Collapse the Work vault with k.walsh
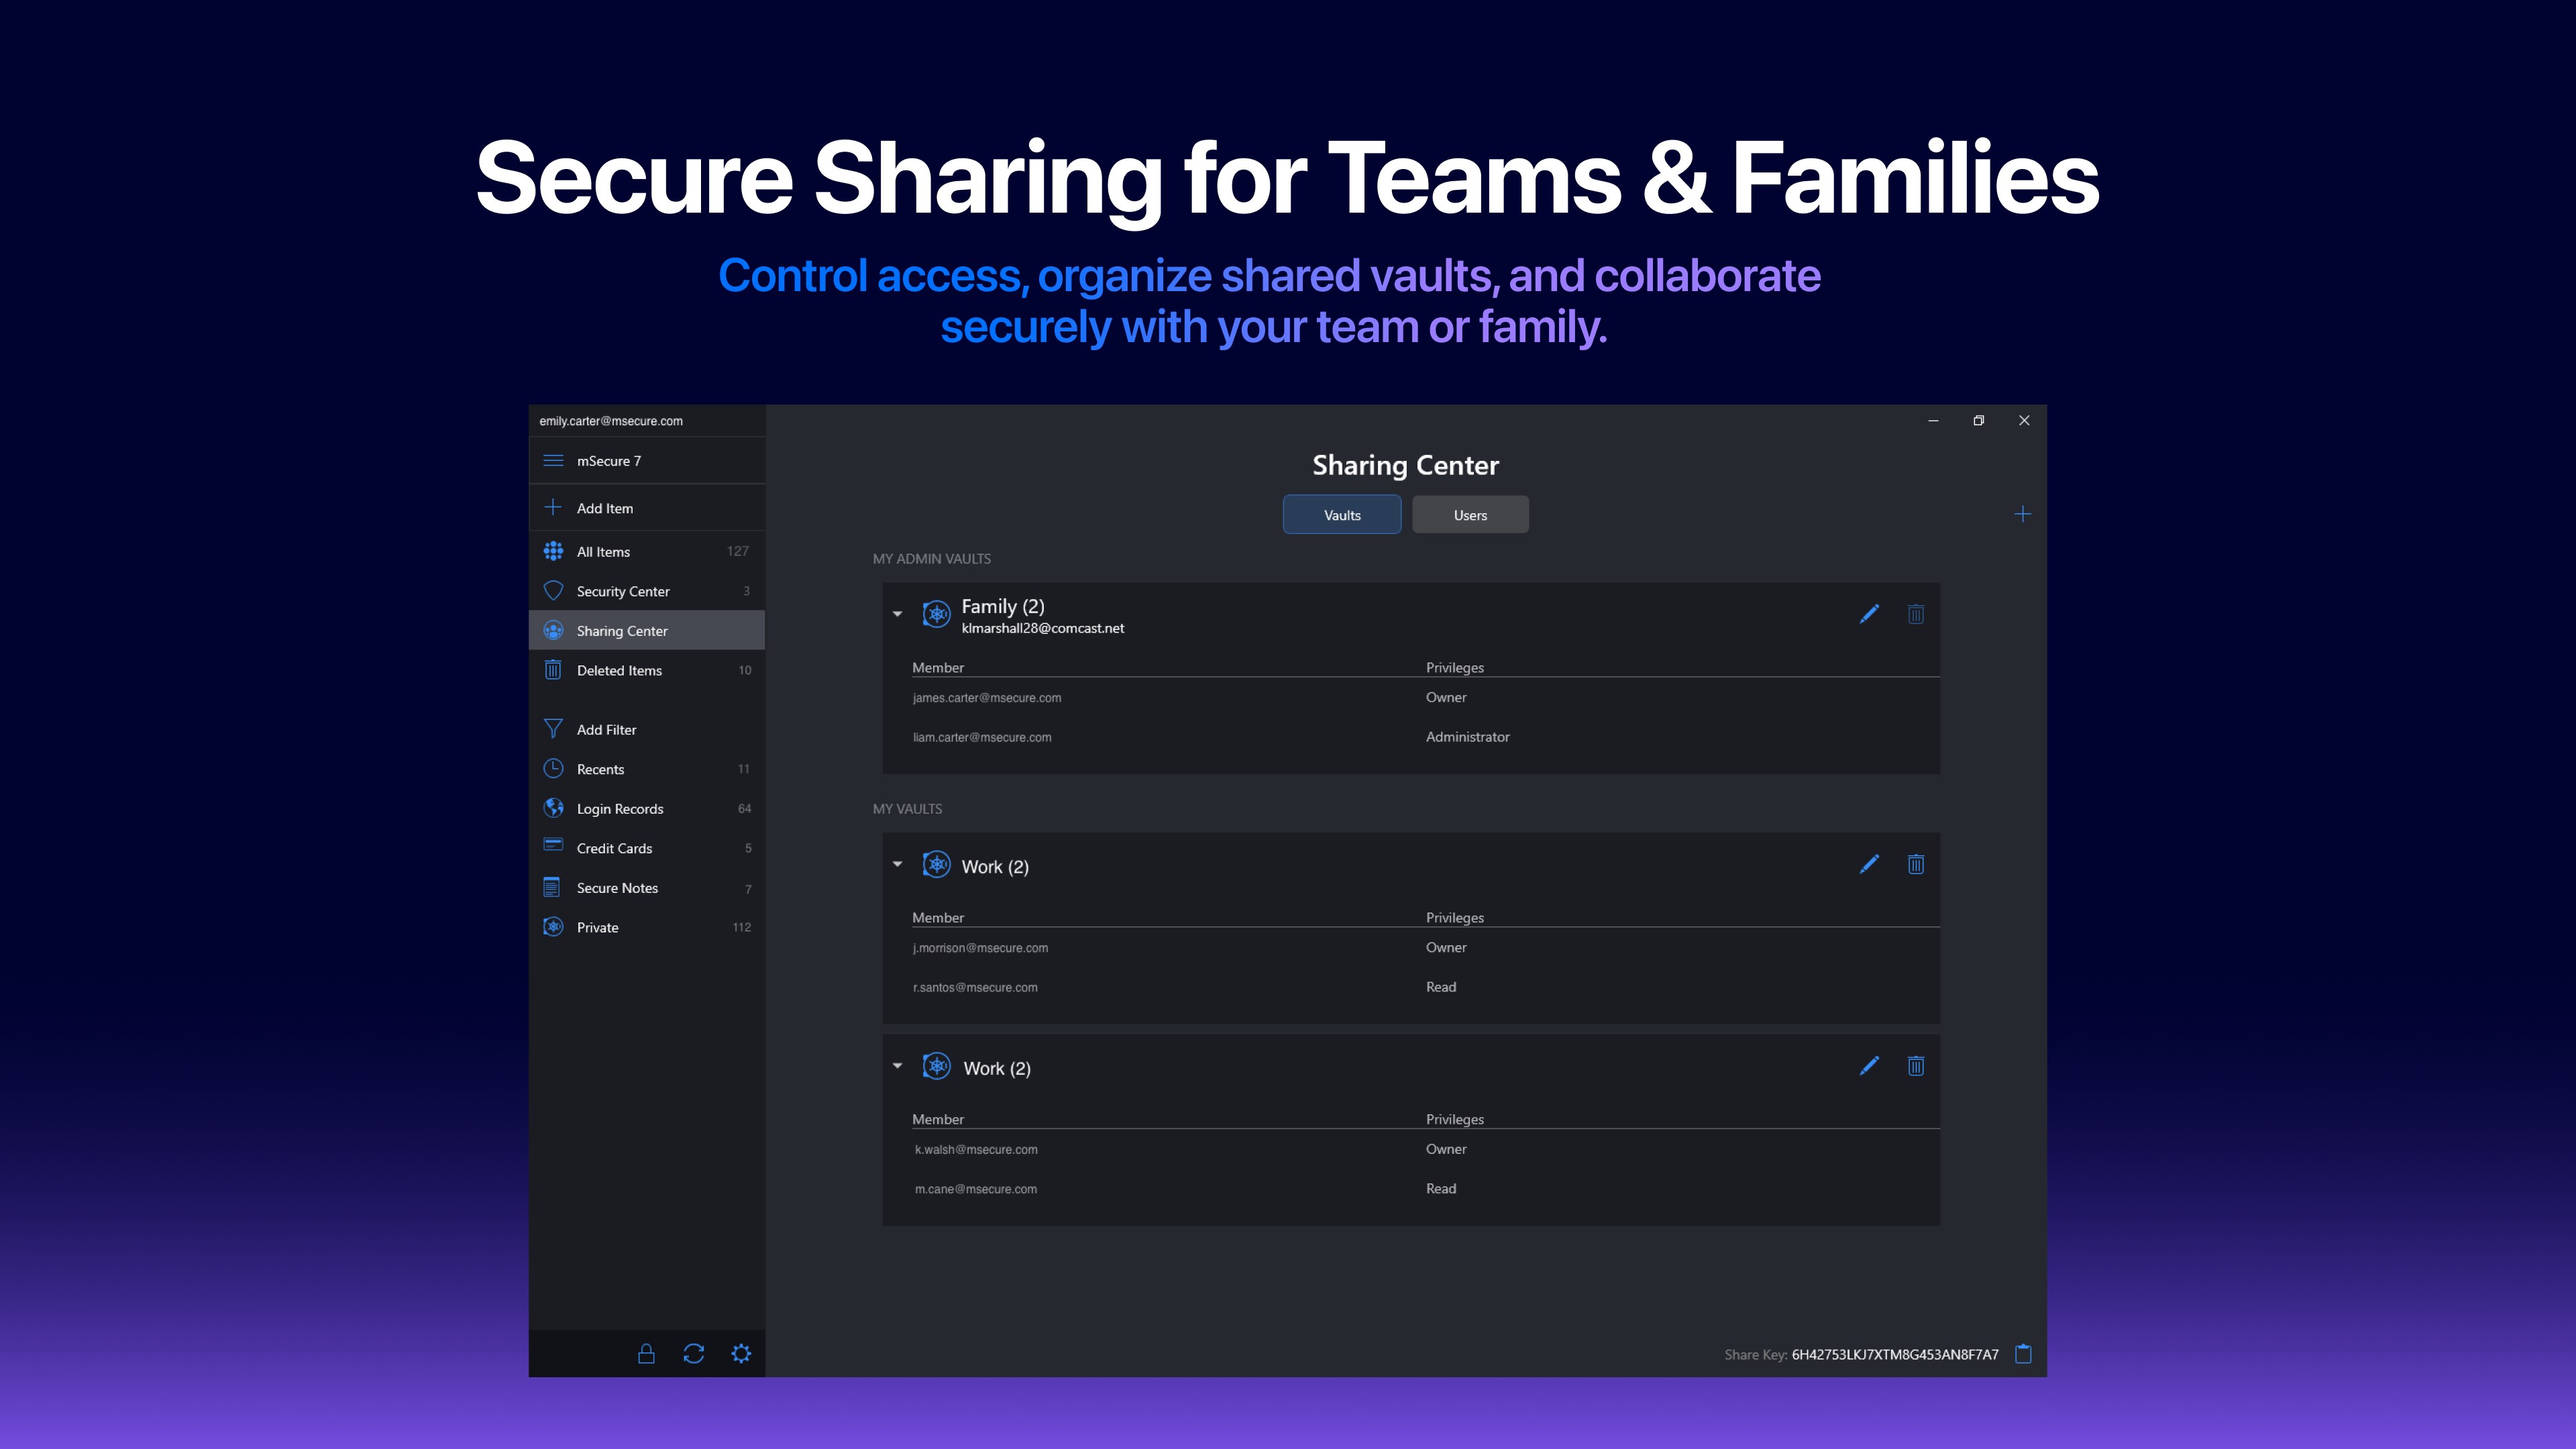This screenshot has width=2576, height=1449. pos(897,1066)
